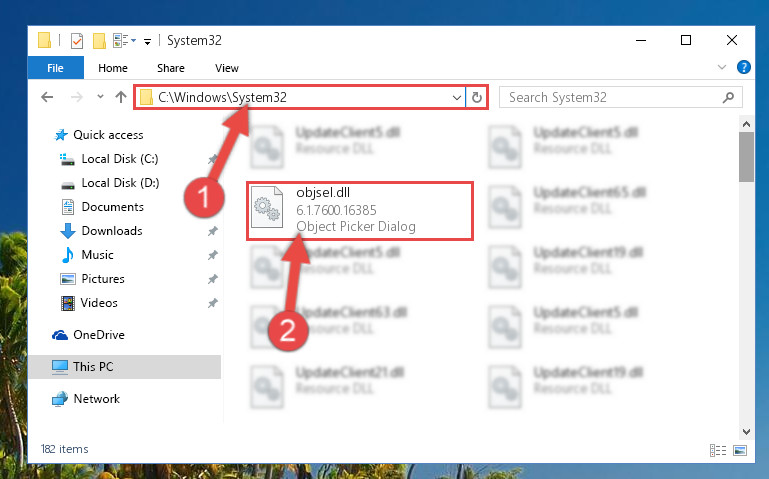
Task: Go back with the left arrow
Action: coord(47,97)
